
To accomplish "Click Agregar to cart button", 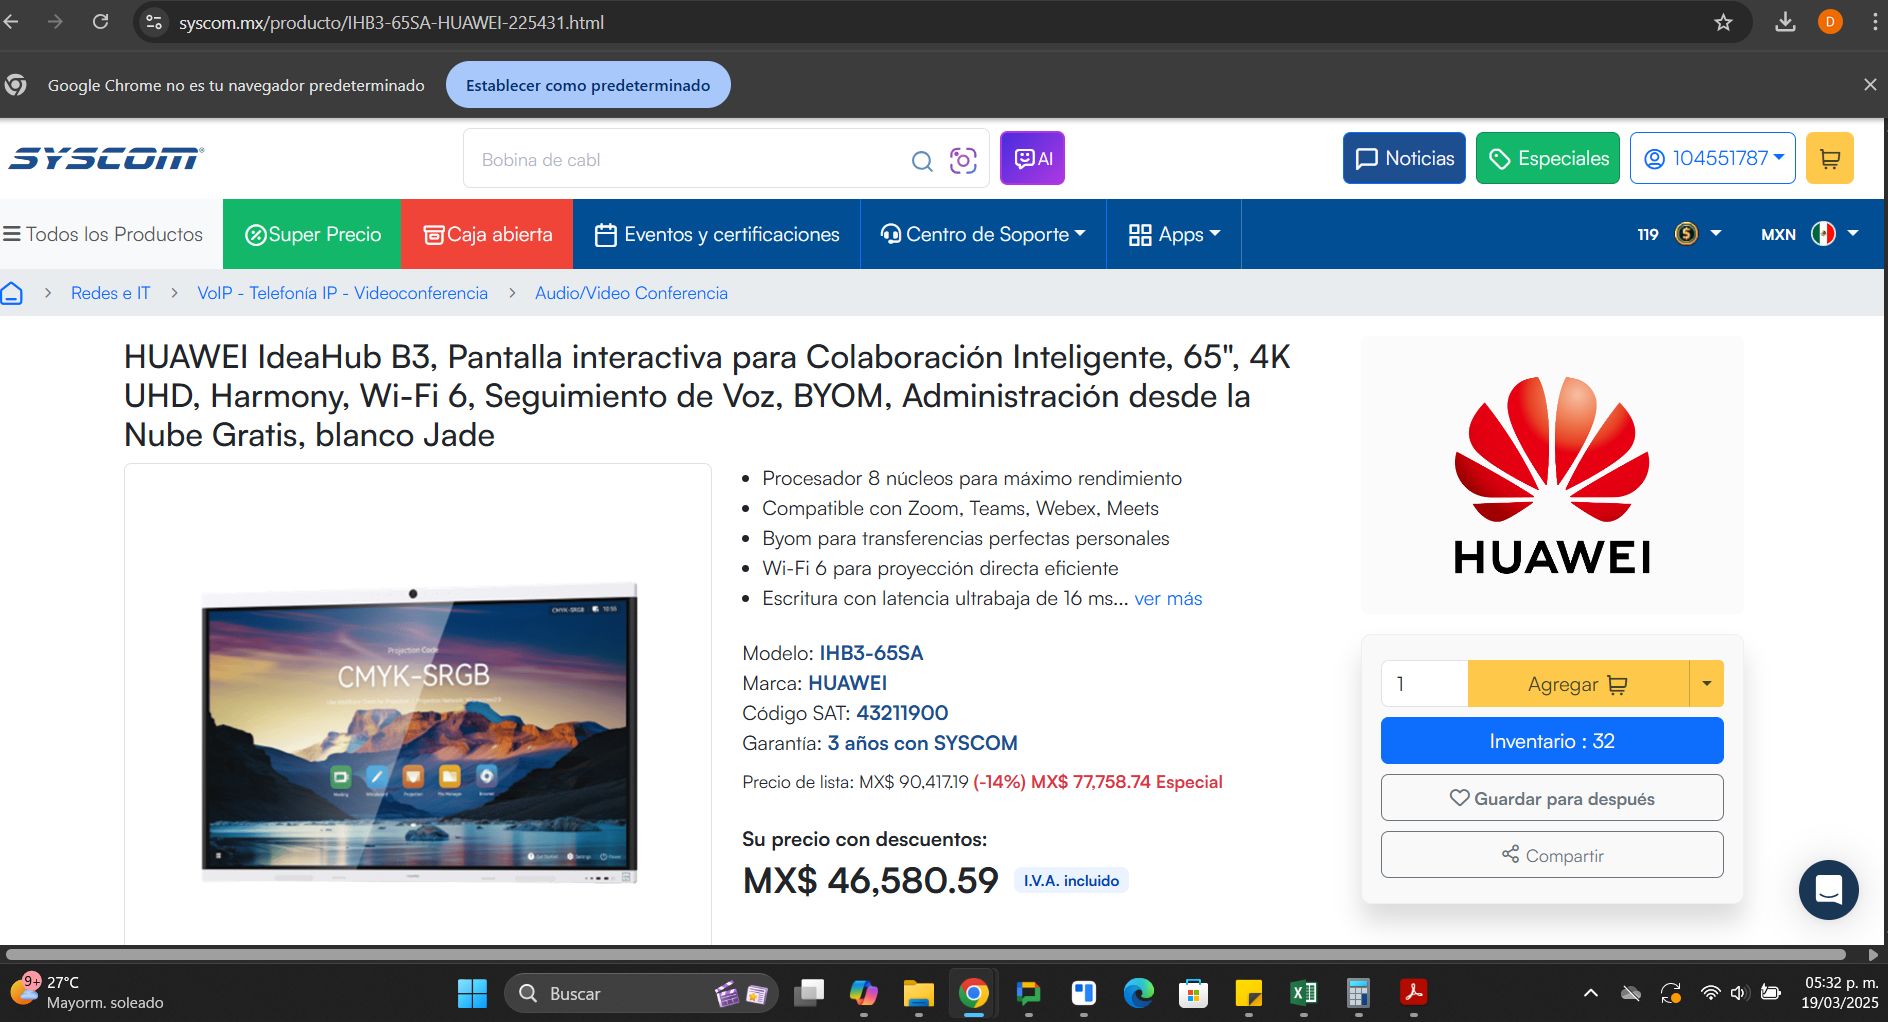I will coord(1578,684).
